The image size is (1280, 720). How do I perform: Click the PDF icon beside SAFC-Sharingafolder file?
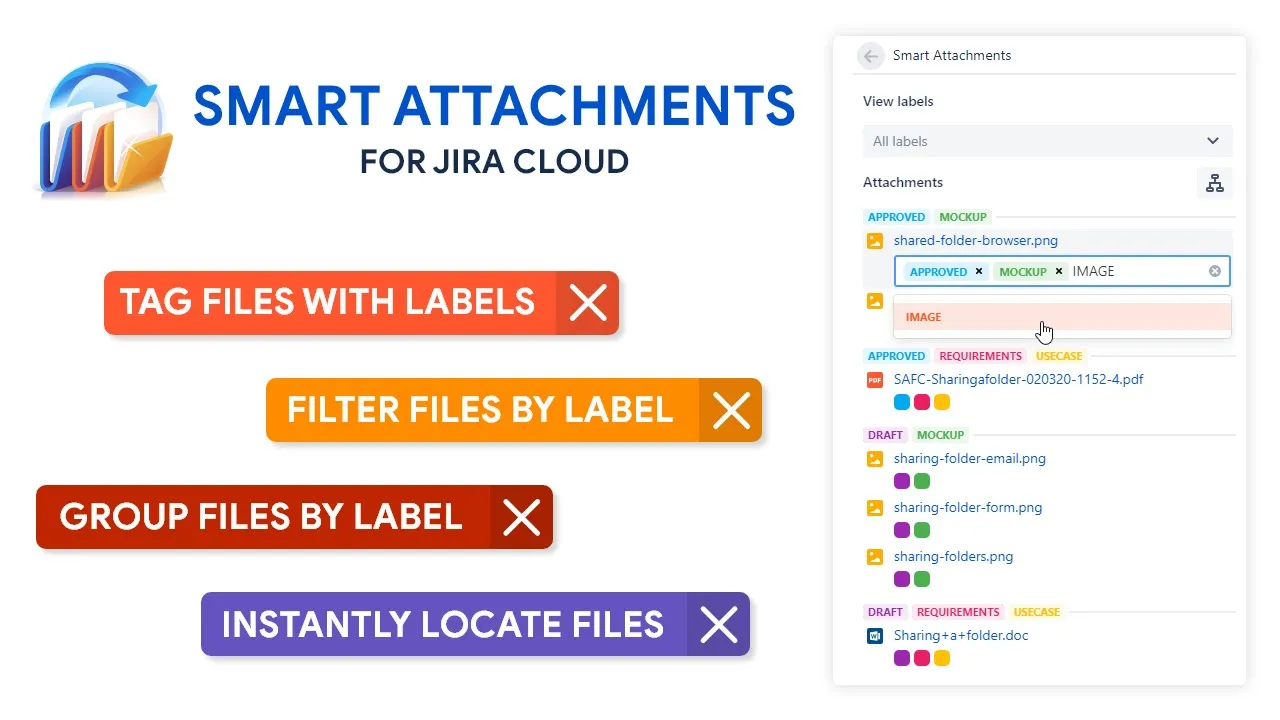[875, 380]
